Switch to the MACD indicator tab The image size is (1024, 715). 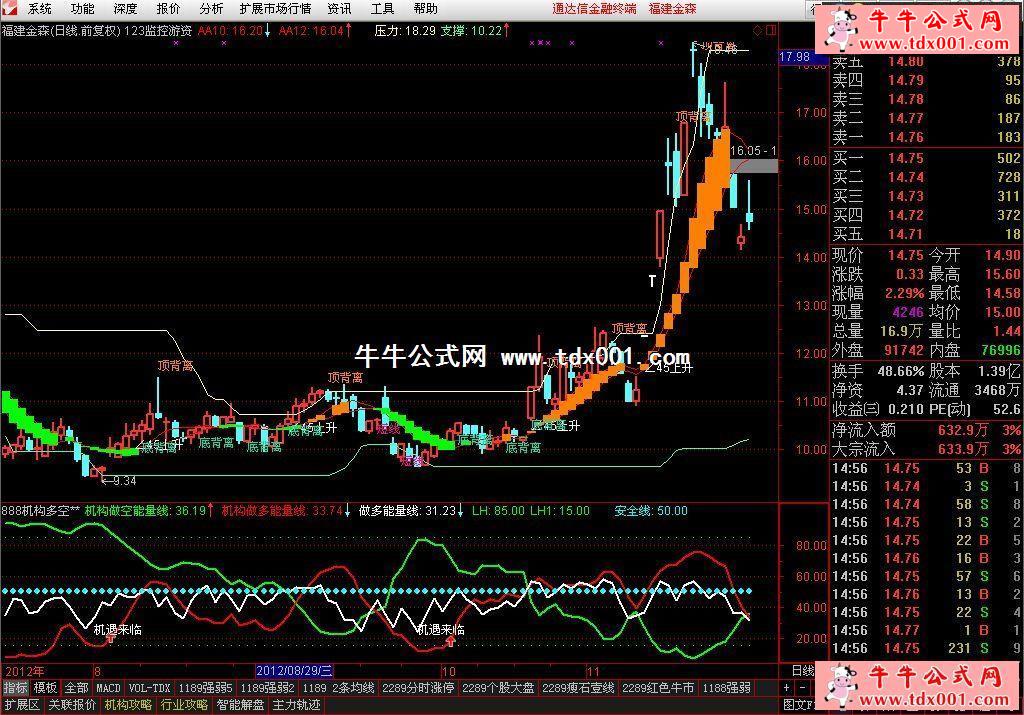pos(108,688)
